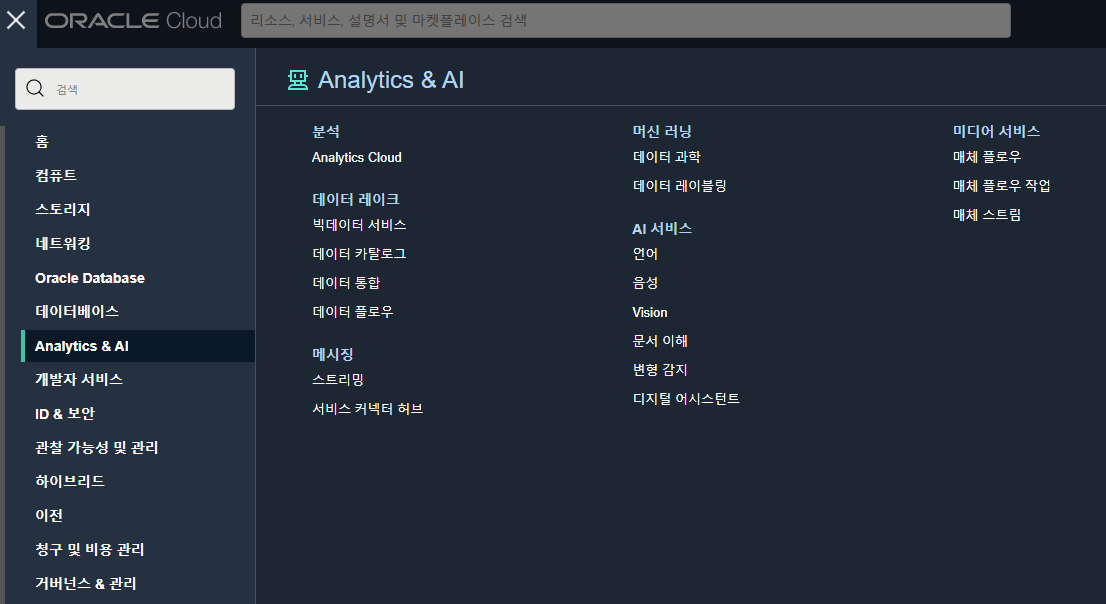
Task: Select 관찰 가능성 및 관리 category
Action: point(97,447)
